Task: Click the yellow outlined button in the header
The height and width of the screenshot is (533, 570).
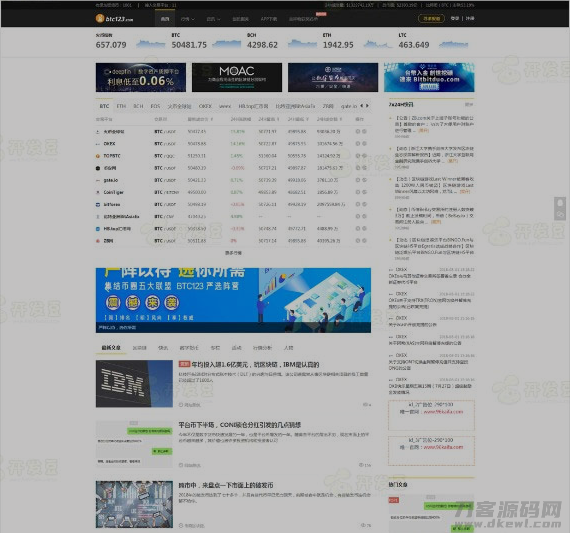Action: 431,18
